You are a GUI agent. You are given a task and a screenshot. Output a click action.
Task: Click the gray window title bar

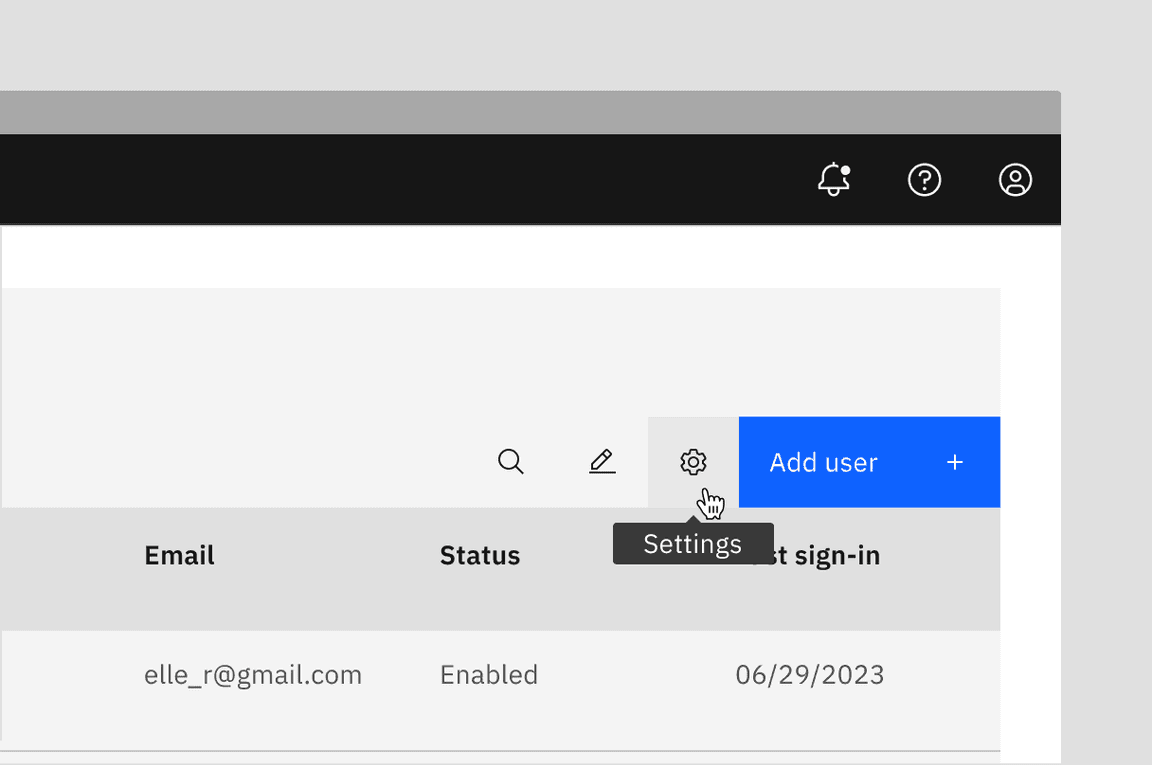click(500, 112)
